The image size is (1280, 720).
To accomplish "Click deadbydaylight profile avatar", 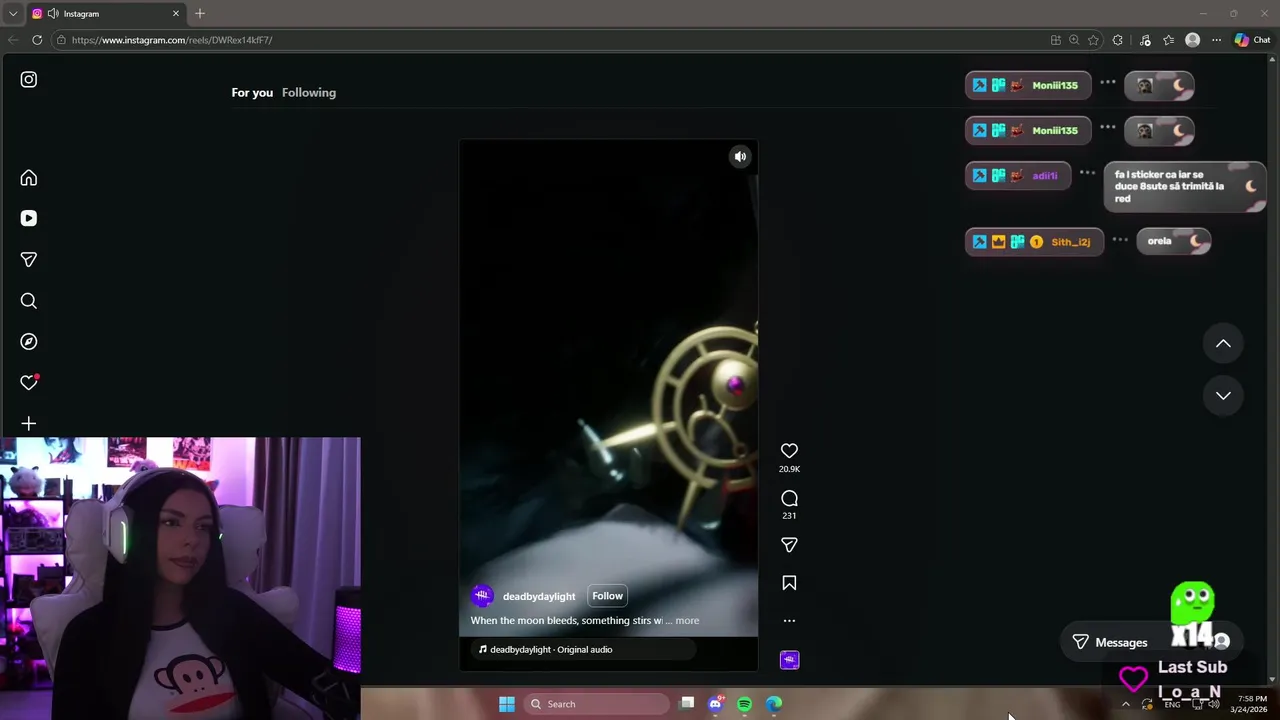I will pos(482,596).
